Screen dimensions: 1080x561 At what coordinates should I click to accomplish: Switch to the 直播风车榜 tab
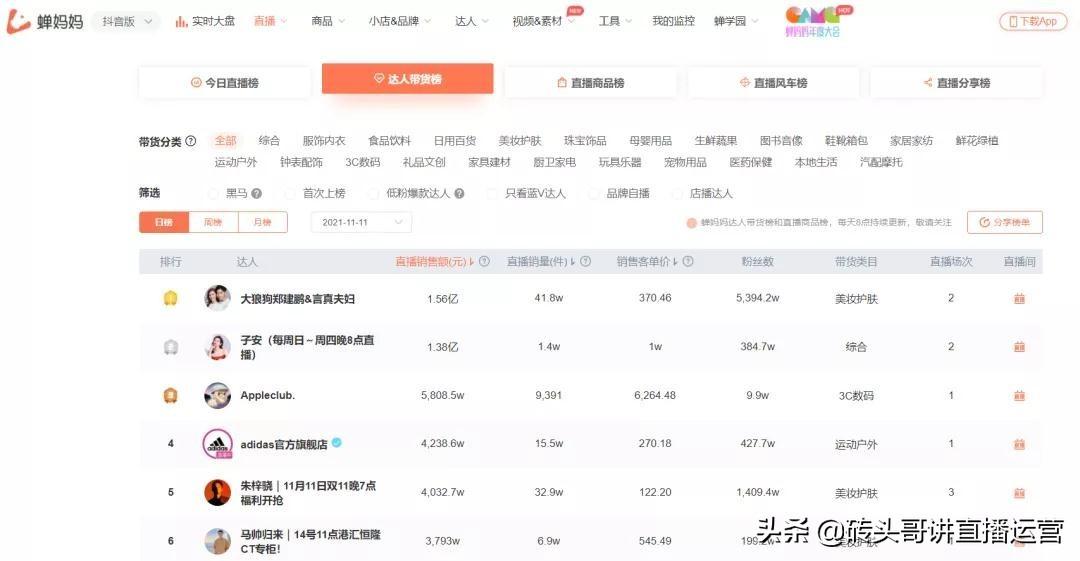point(773,83)
